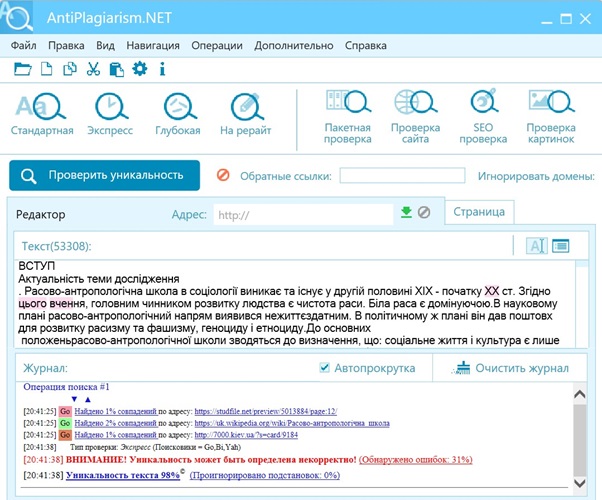The height and width of the screenshot is (500, 602).
Task: Select Глубокая check mode
Action: click(x=178, y=114)
